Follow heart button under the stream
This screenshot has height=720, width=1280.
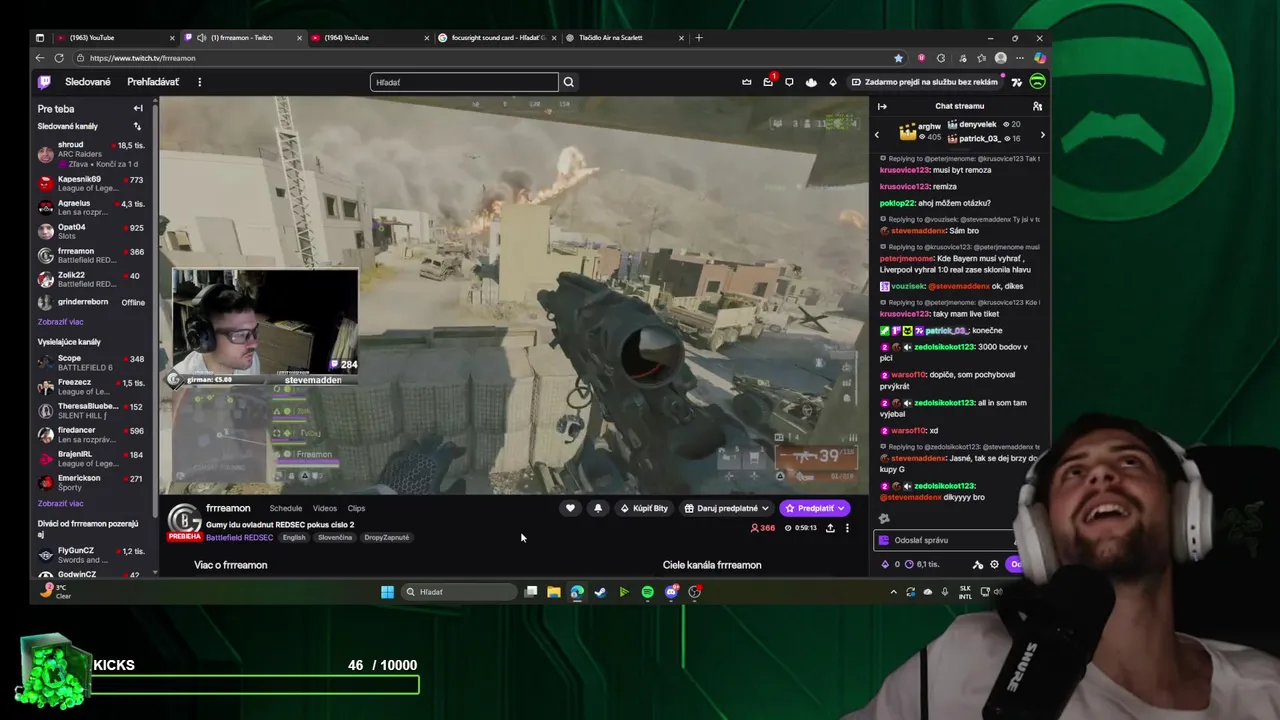point(570,508)
